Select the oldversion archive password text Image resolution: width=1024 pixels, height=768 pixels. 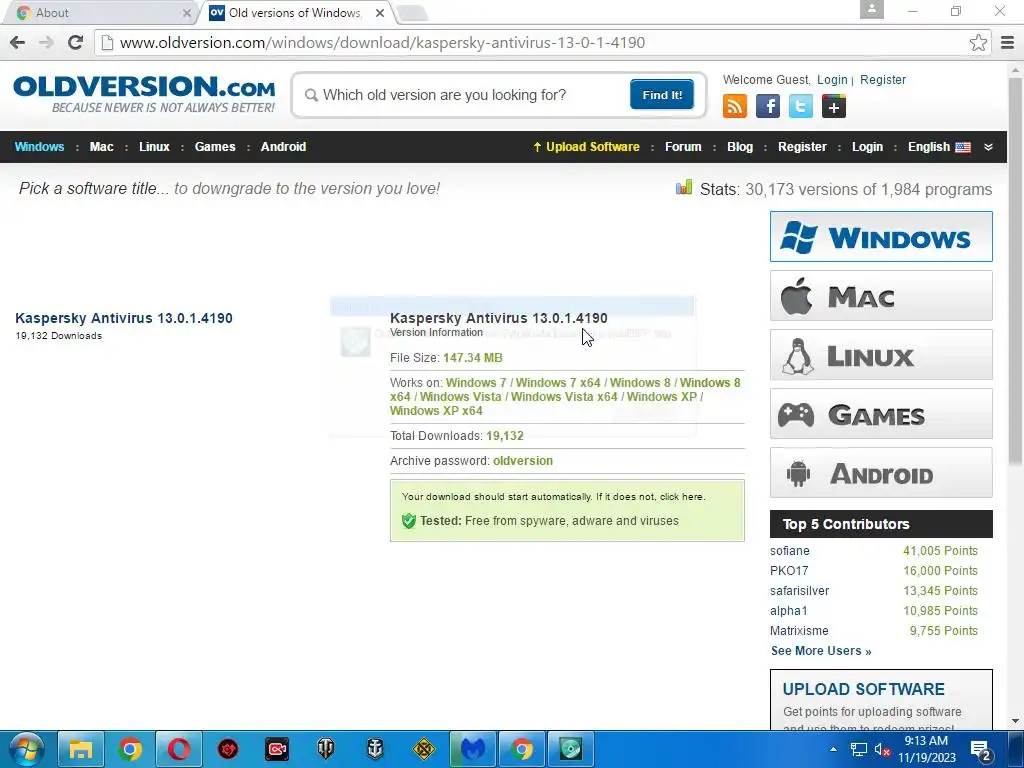click(522, 460)
